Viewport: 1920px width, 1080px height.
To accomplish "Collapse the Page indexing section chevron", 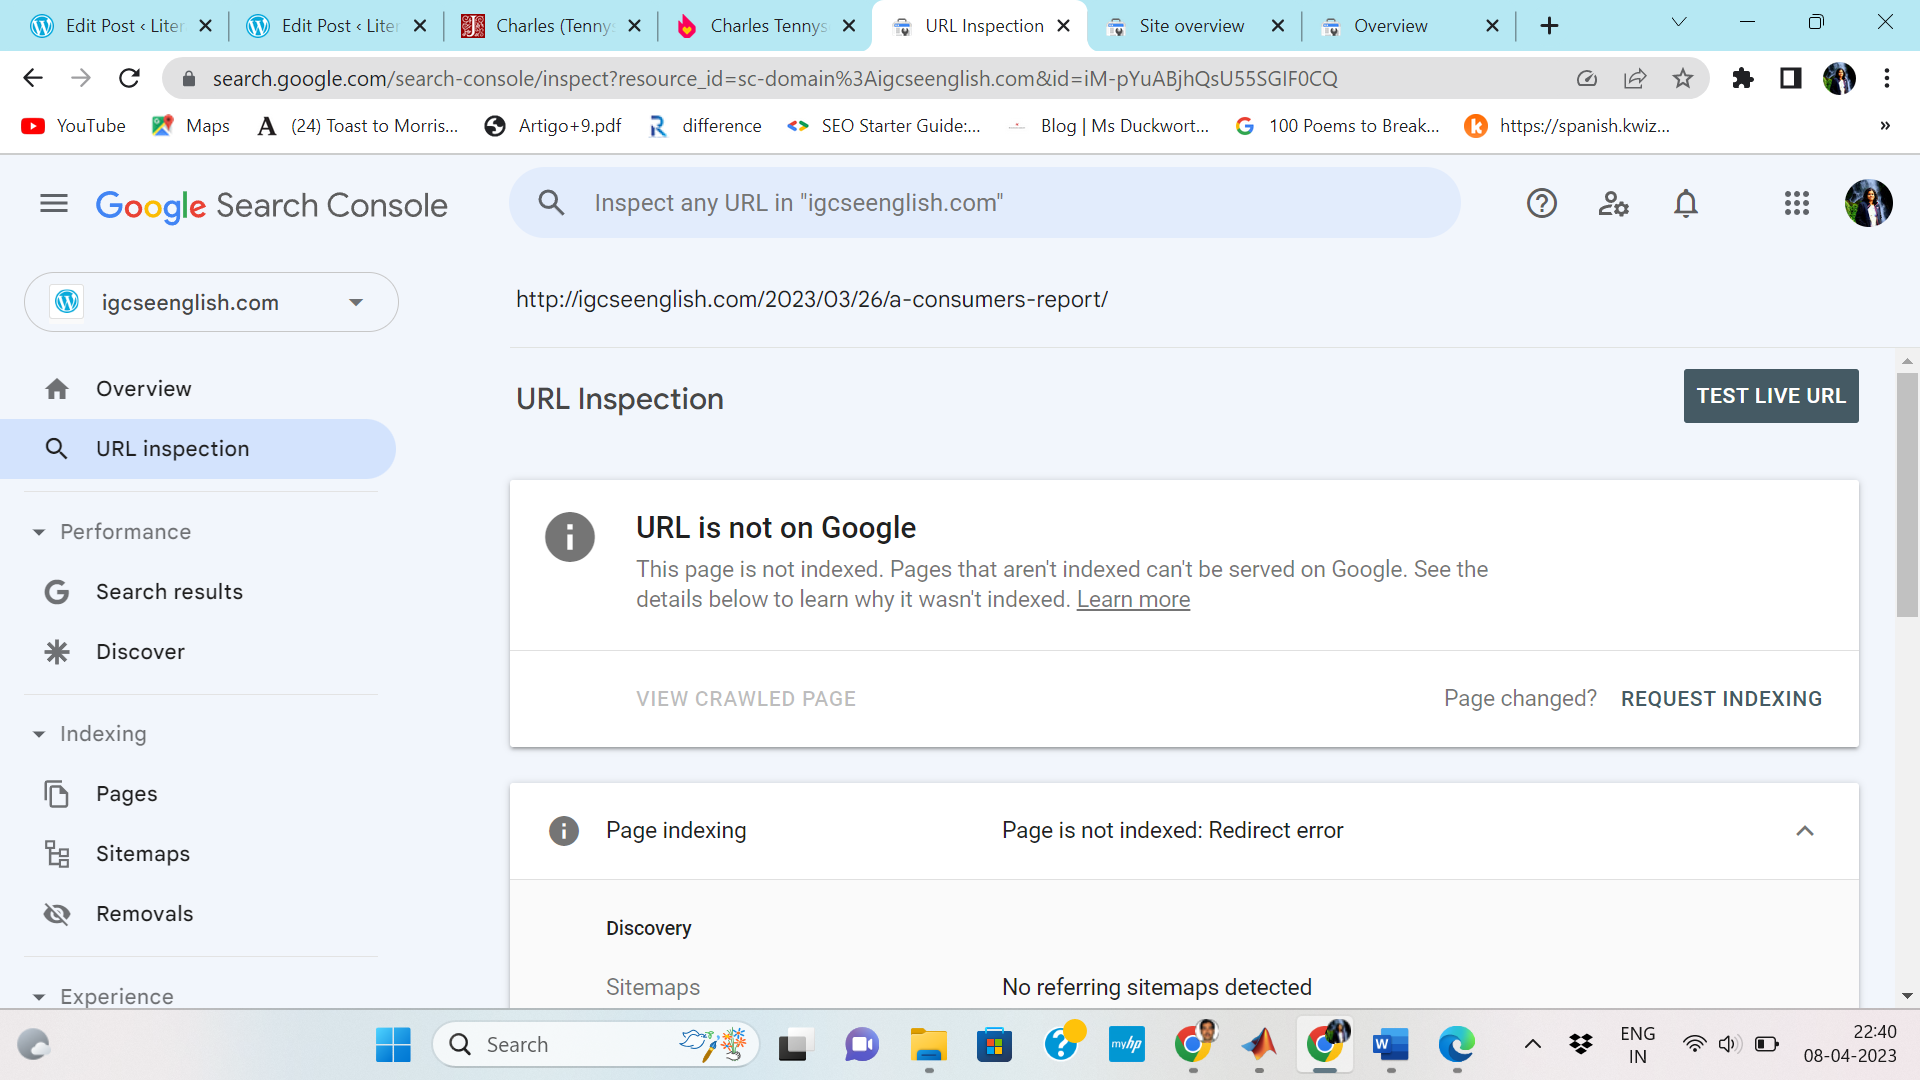I will [1804, 831].
